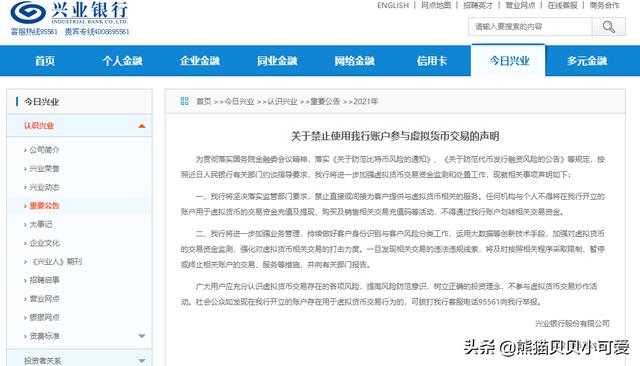This screenshot has height=366, width=640.
Task: Open the 商务合作 top link
Action: pos(604,5)
